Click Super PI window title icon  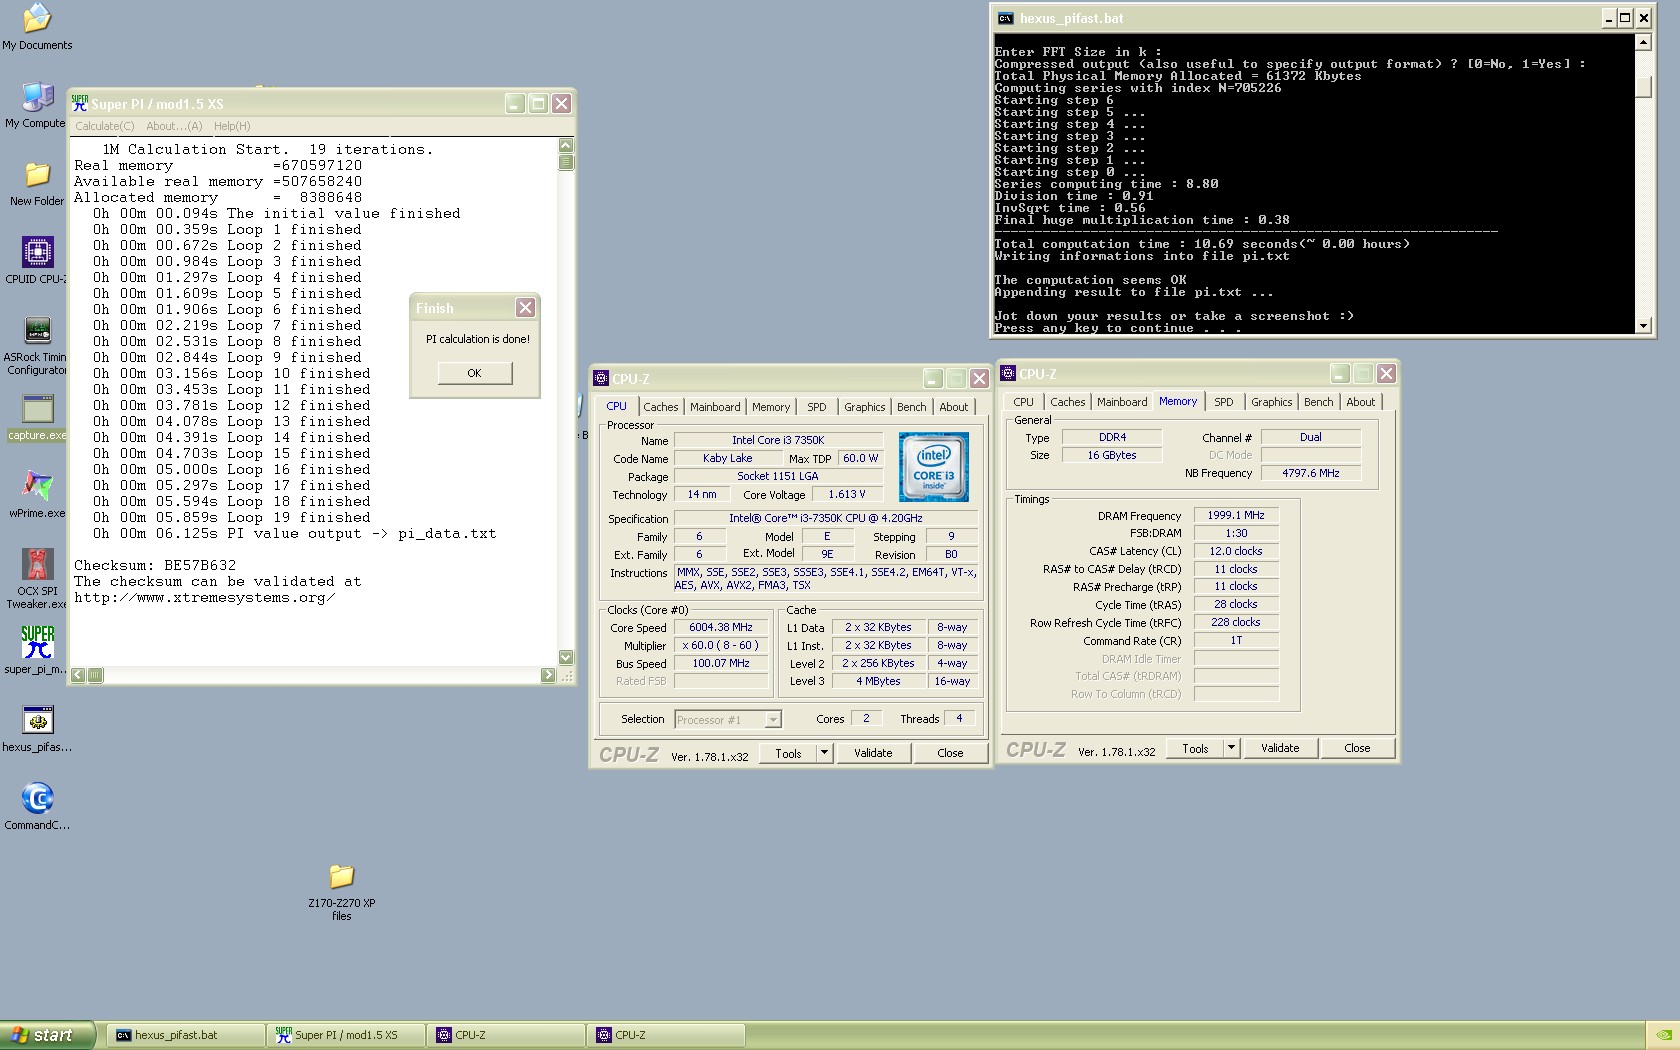click(80, 103)
